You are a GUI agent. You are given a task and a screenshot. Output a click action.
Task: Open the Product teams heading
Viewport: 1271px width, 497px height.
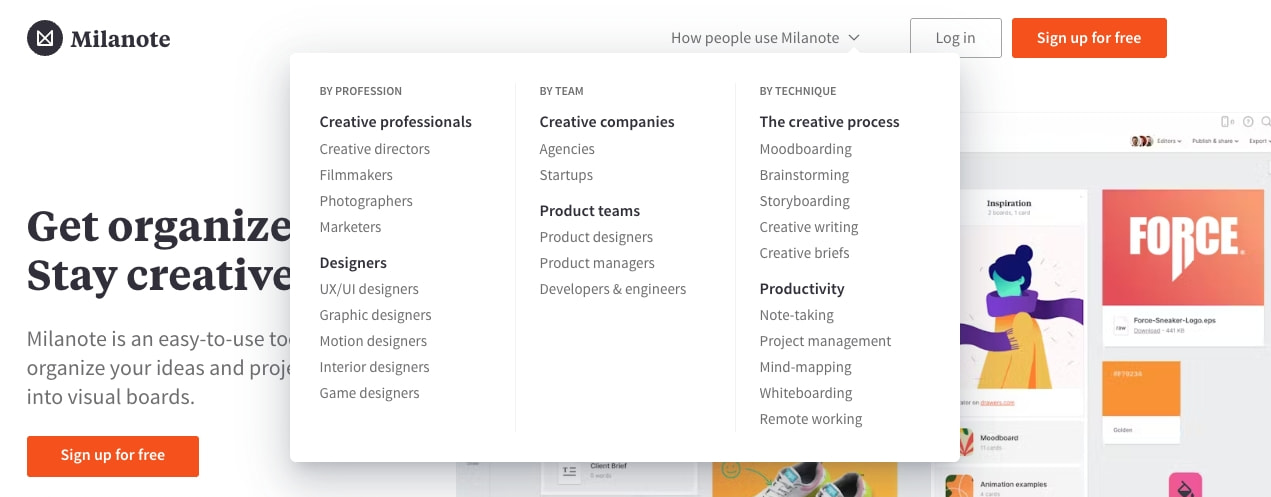(590, 211)
